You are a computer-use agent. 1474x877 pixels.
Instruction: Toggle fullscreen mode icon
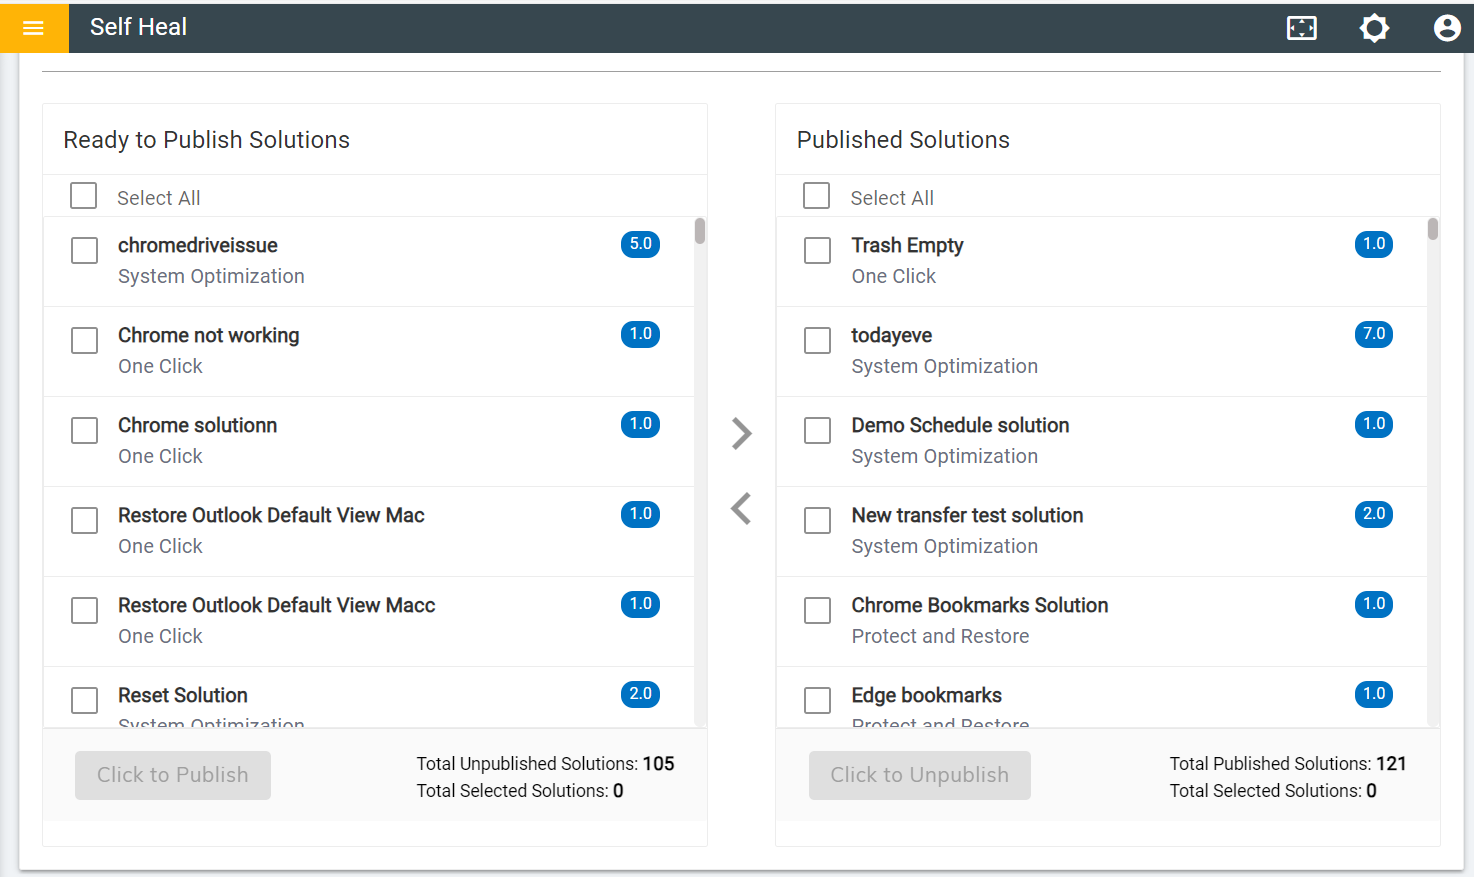pyautogui.click(x=1301, y=28)
